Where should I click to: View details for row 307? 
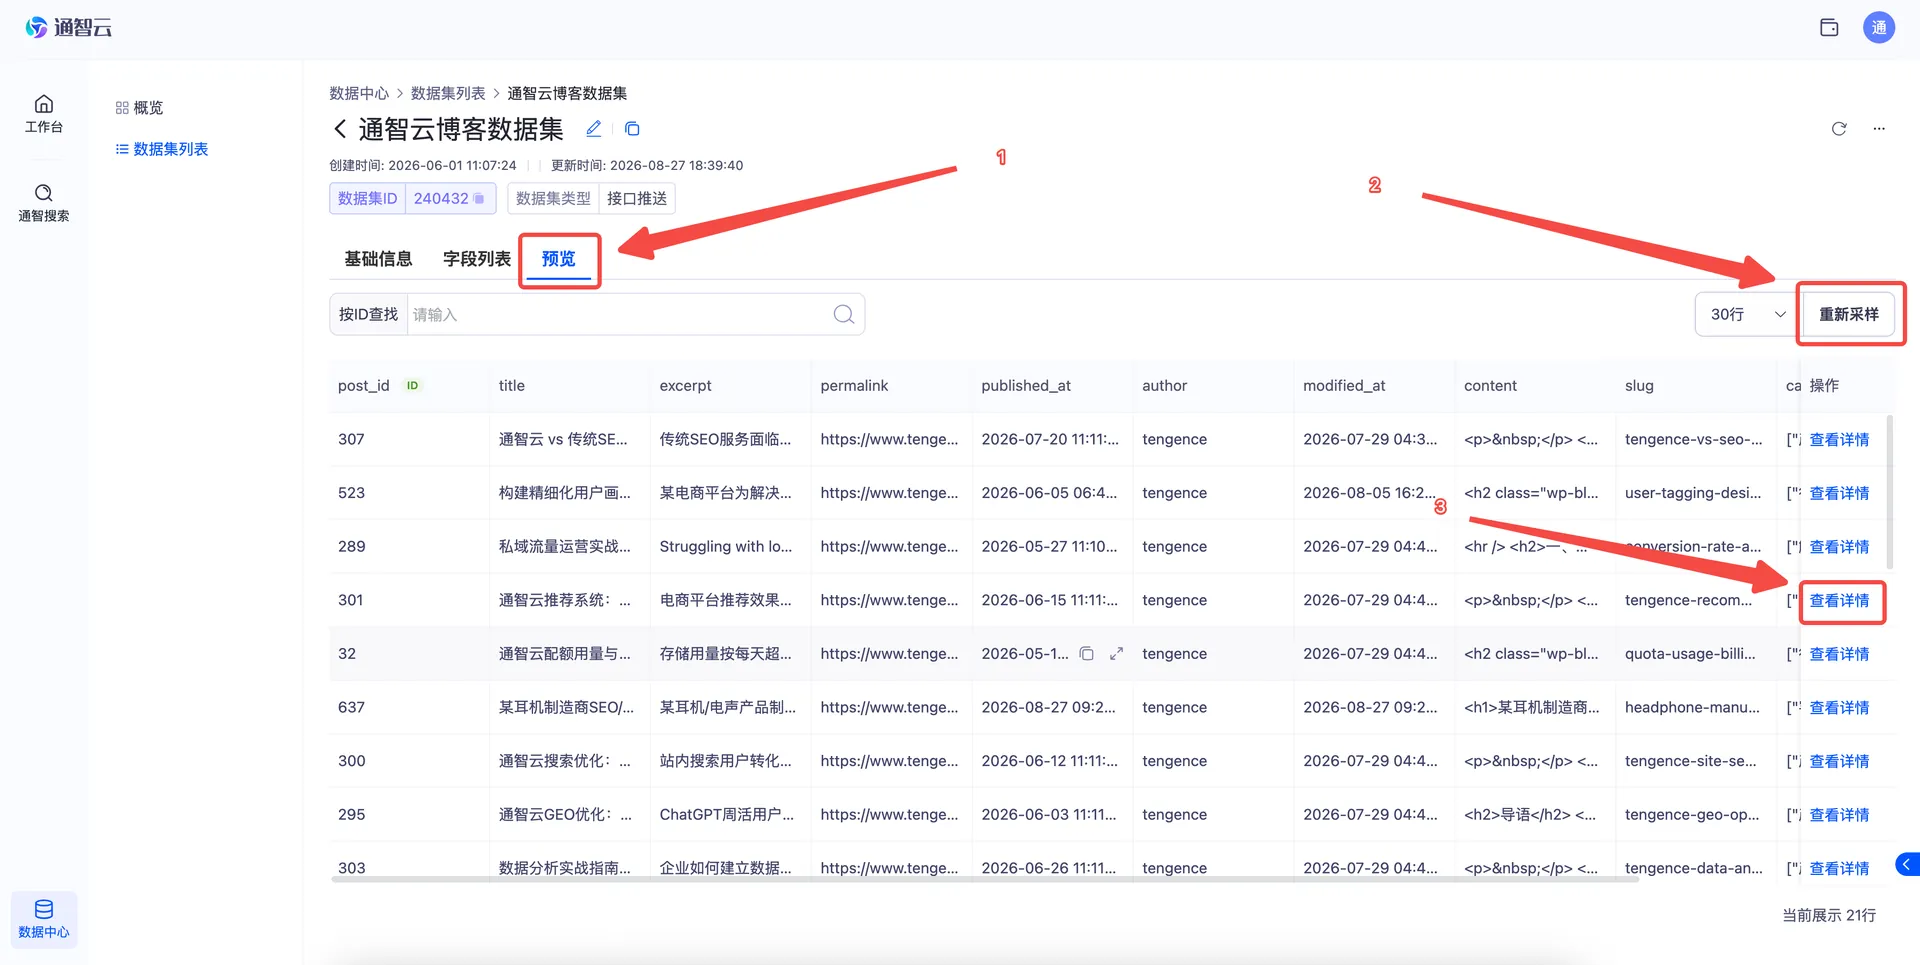click(x=1839, y=440)
